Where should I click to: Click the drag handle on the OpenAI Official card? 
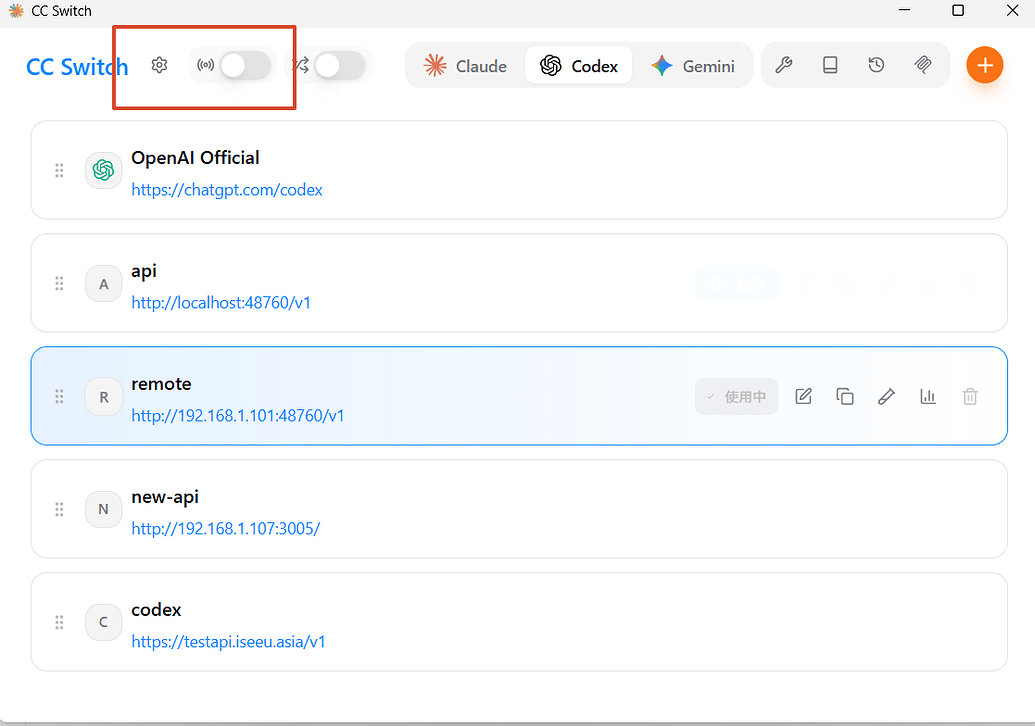click(59, 170)
